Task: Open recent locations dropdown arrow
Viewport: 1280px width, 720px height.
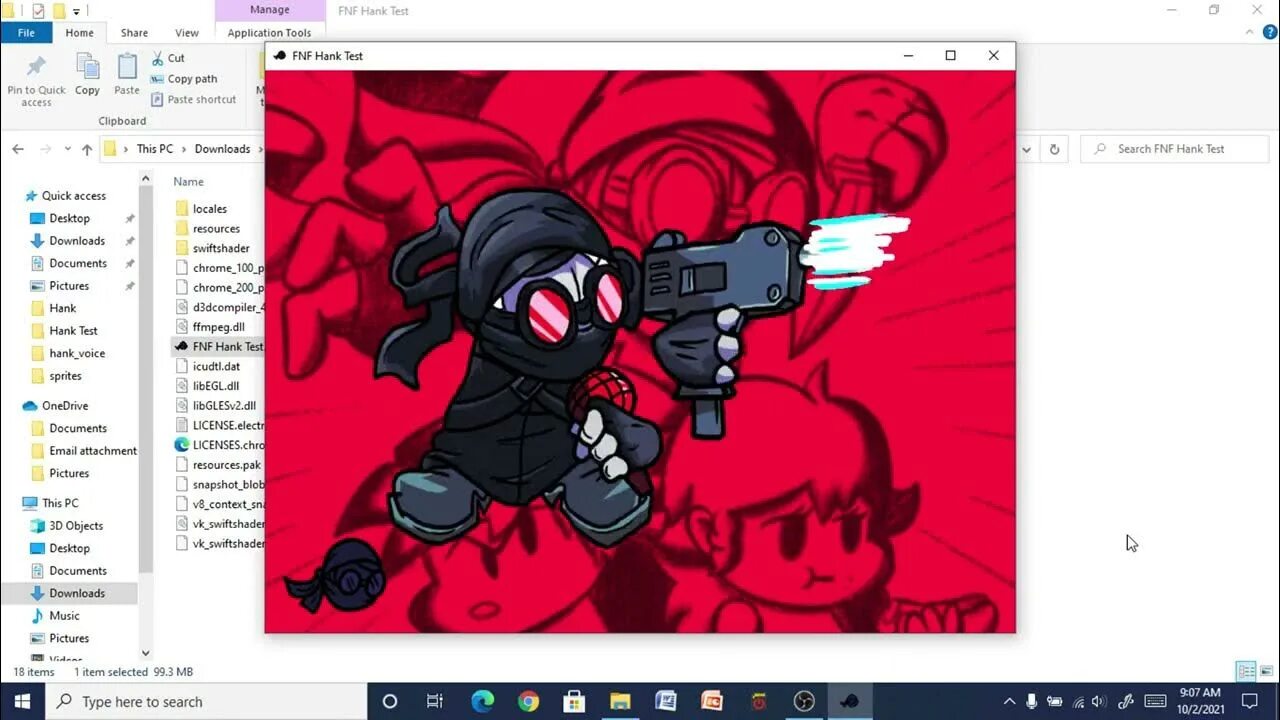Action: tap(68, 149)
